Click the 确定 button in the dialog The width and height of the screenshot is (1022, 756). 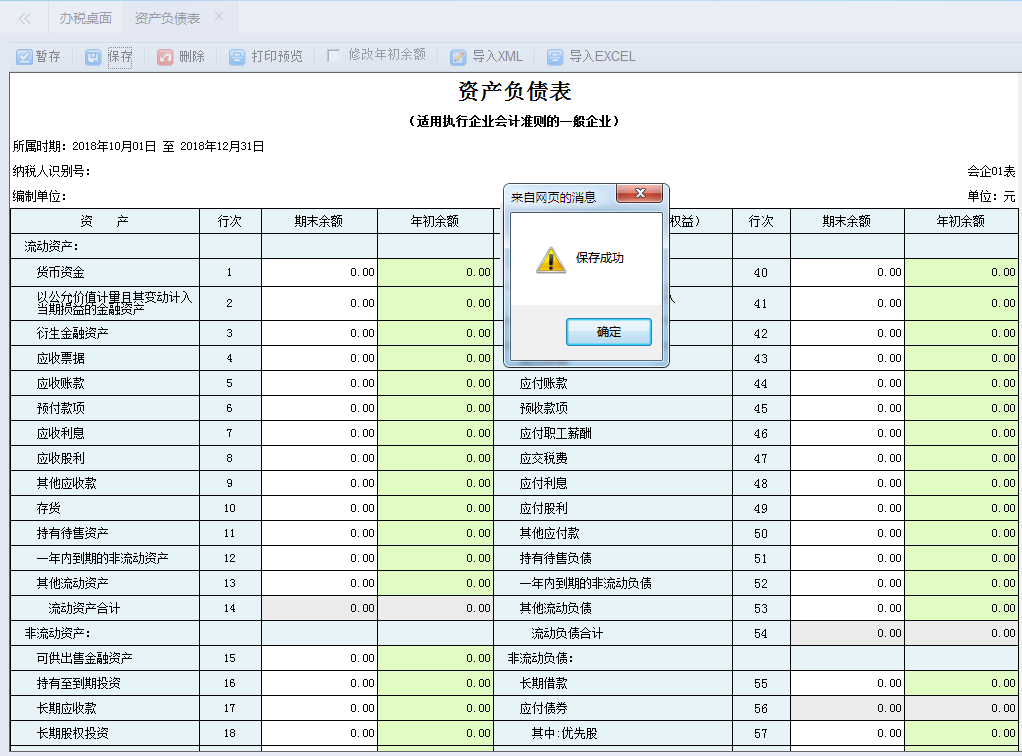[x=608, y=330]
